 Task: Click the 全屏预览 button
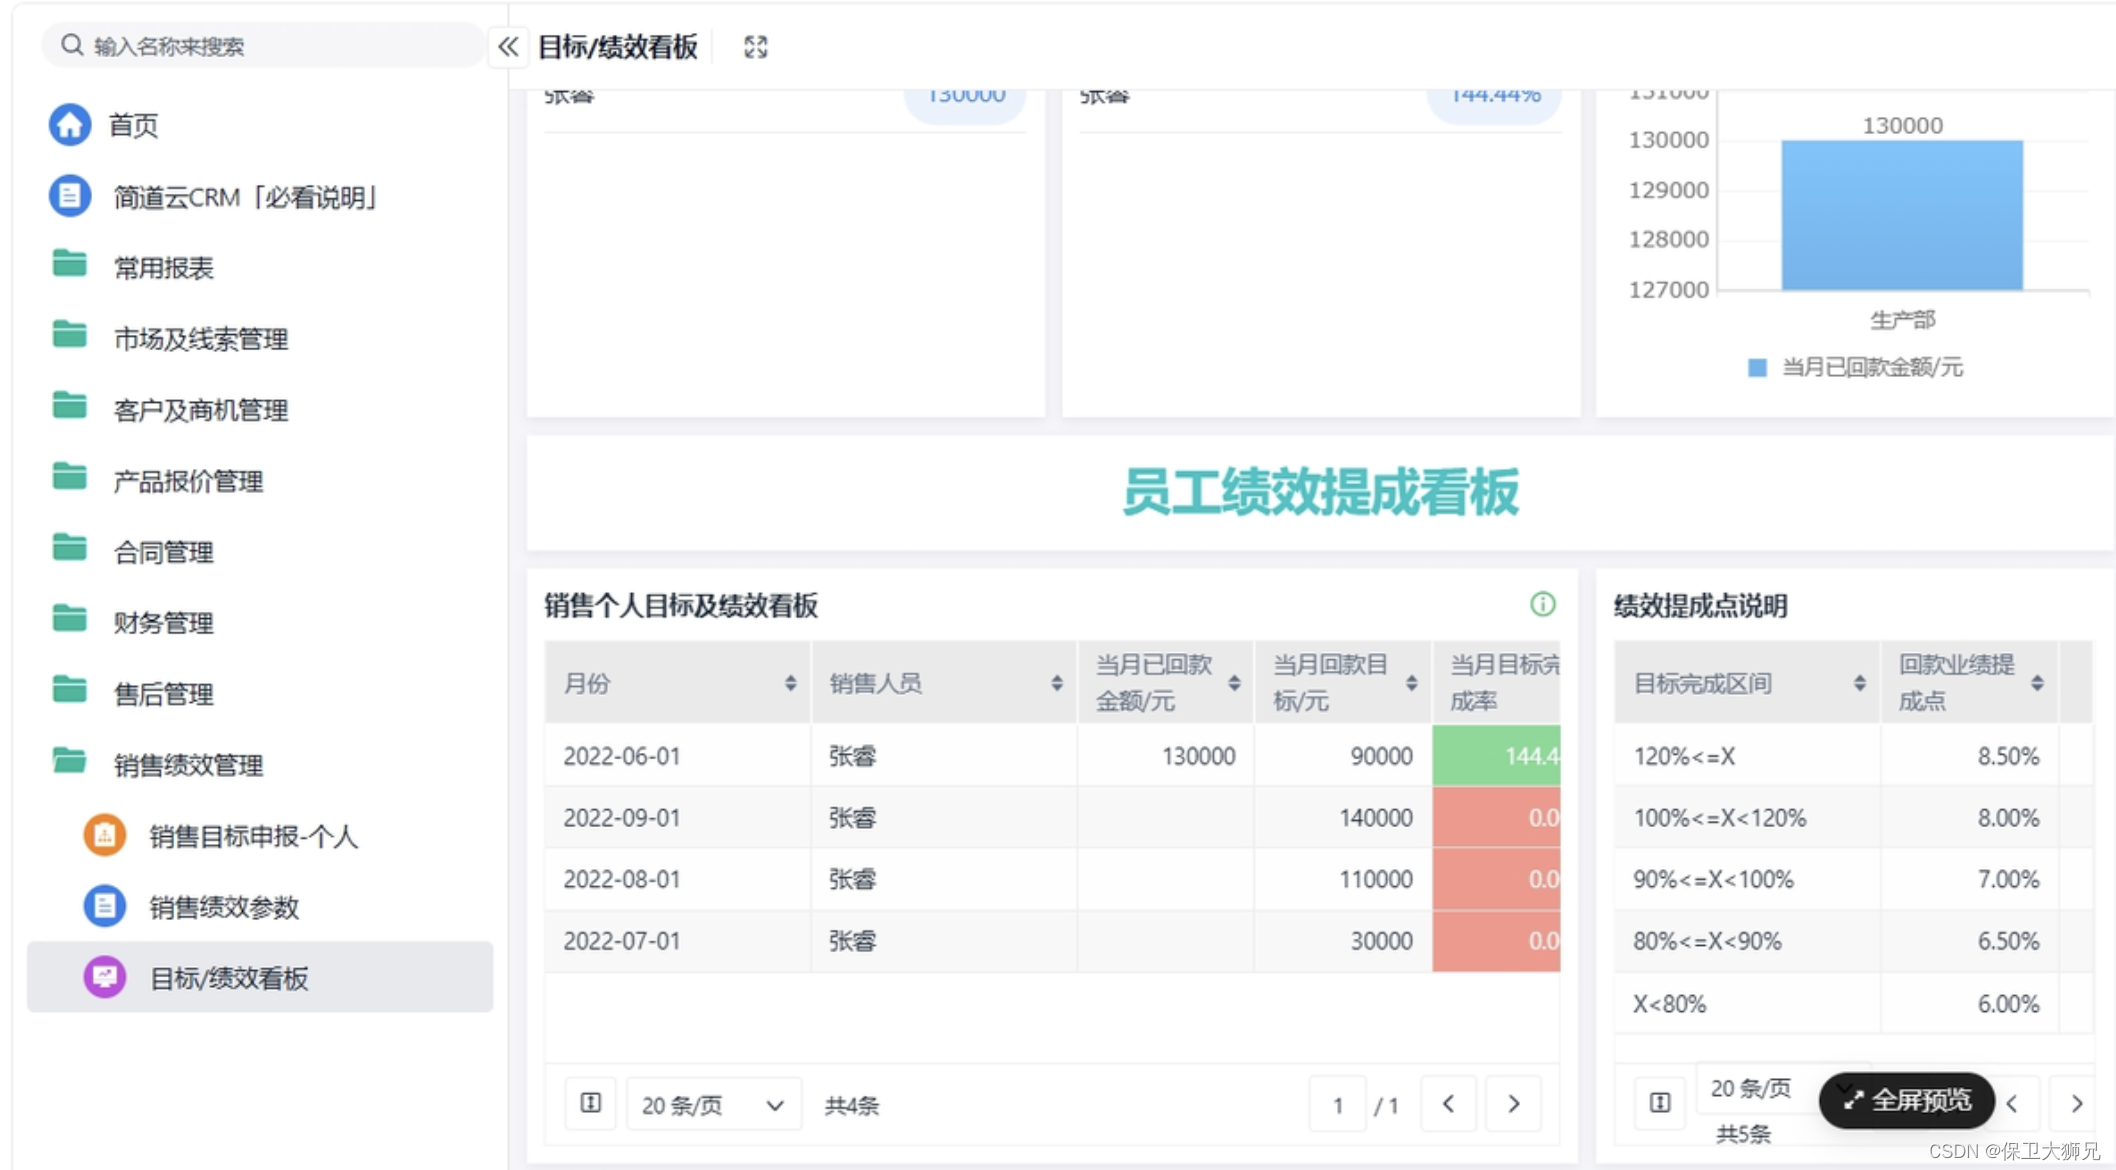point(1907,1101)
